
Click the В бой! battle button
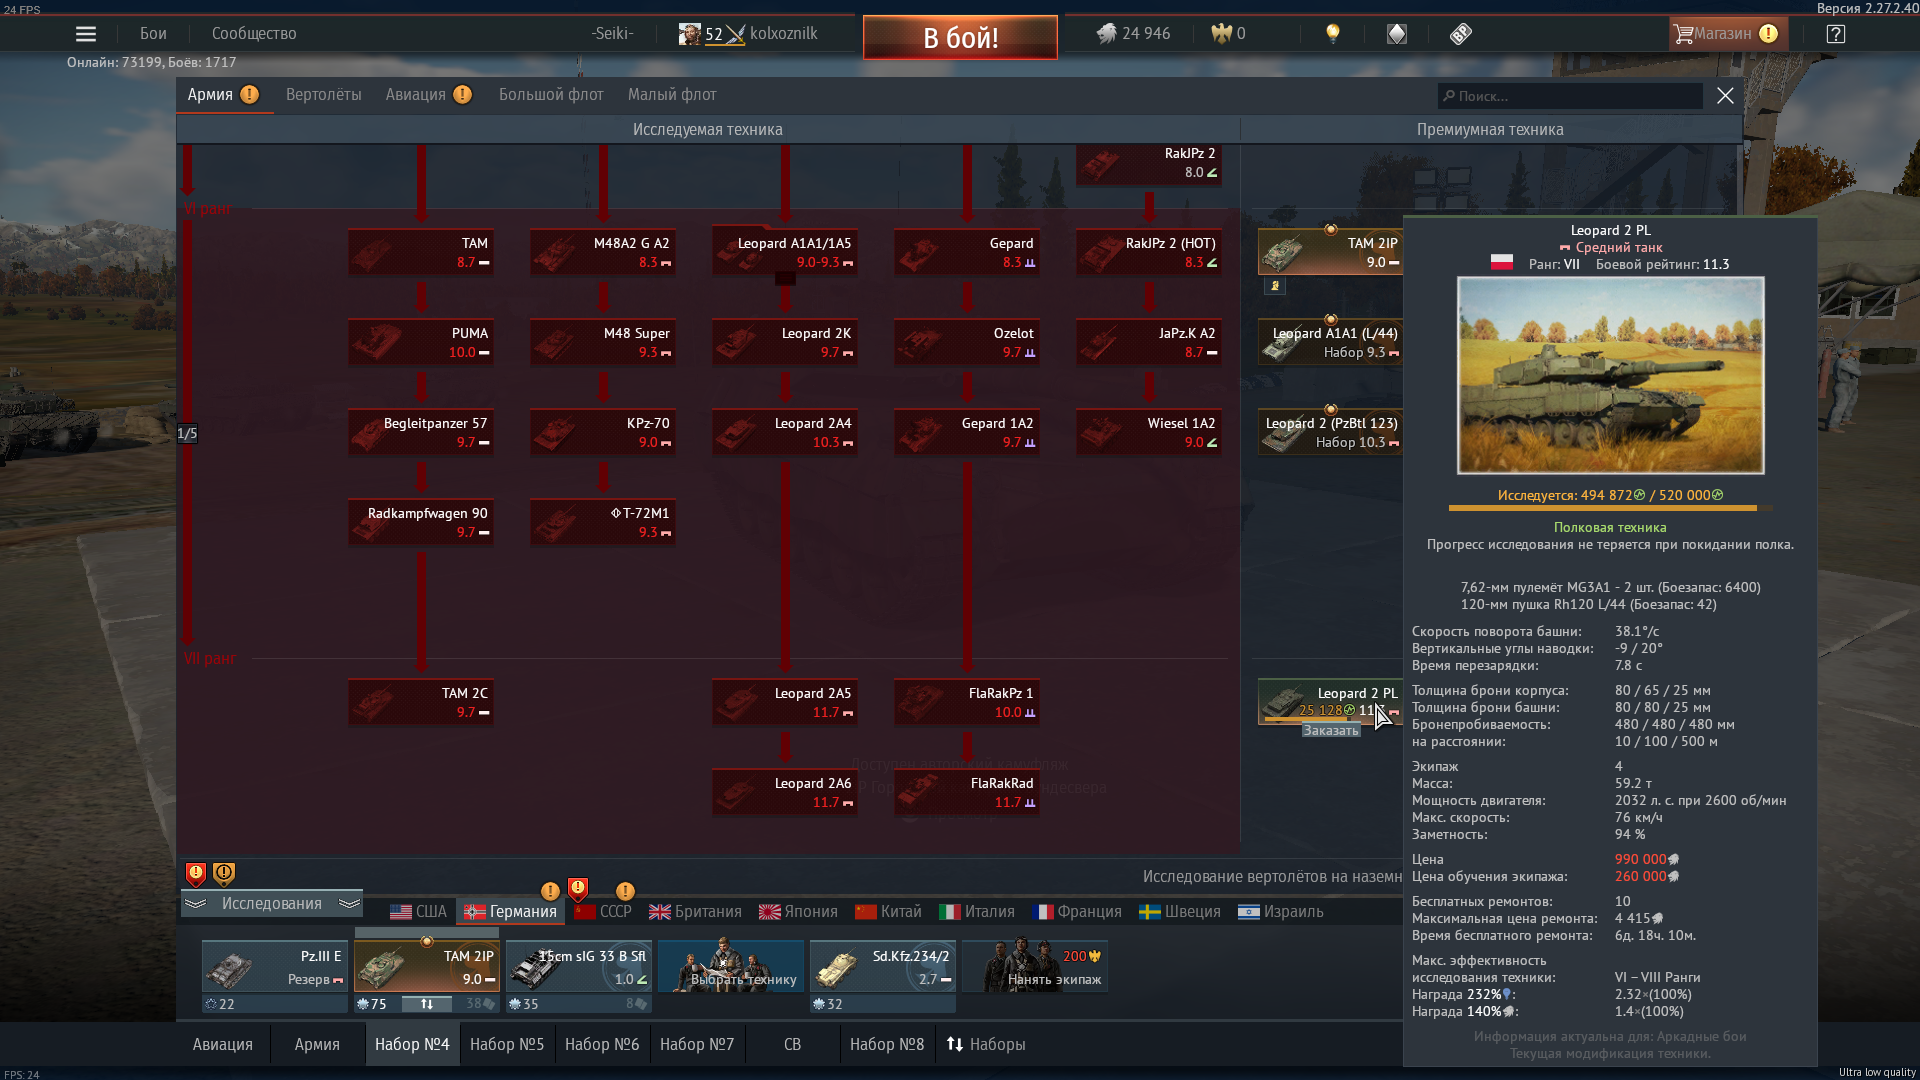960,38
